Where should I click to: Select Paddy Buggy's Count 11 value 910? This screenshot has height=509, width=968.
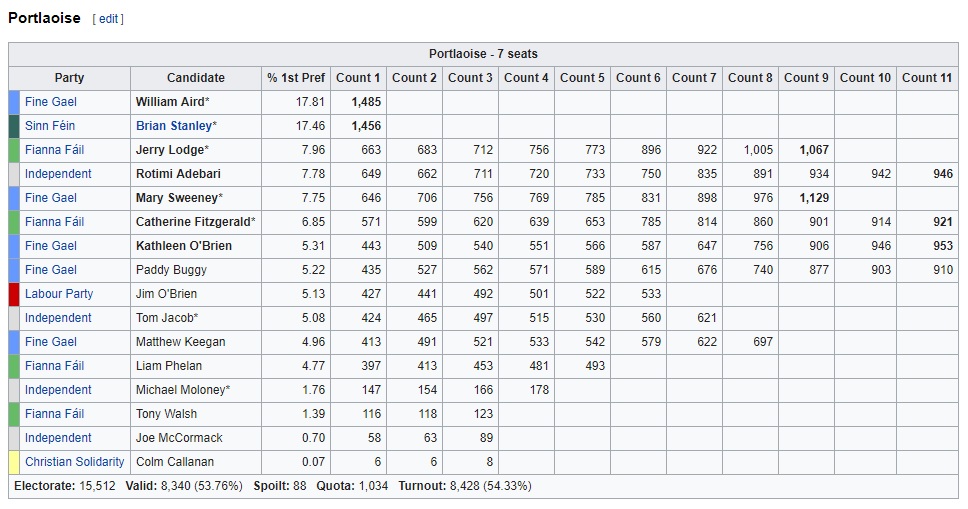[943, 271]
